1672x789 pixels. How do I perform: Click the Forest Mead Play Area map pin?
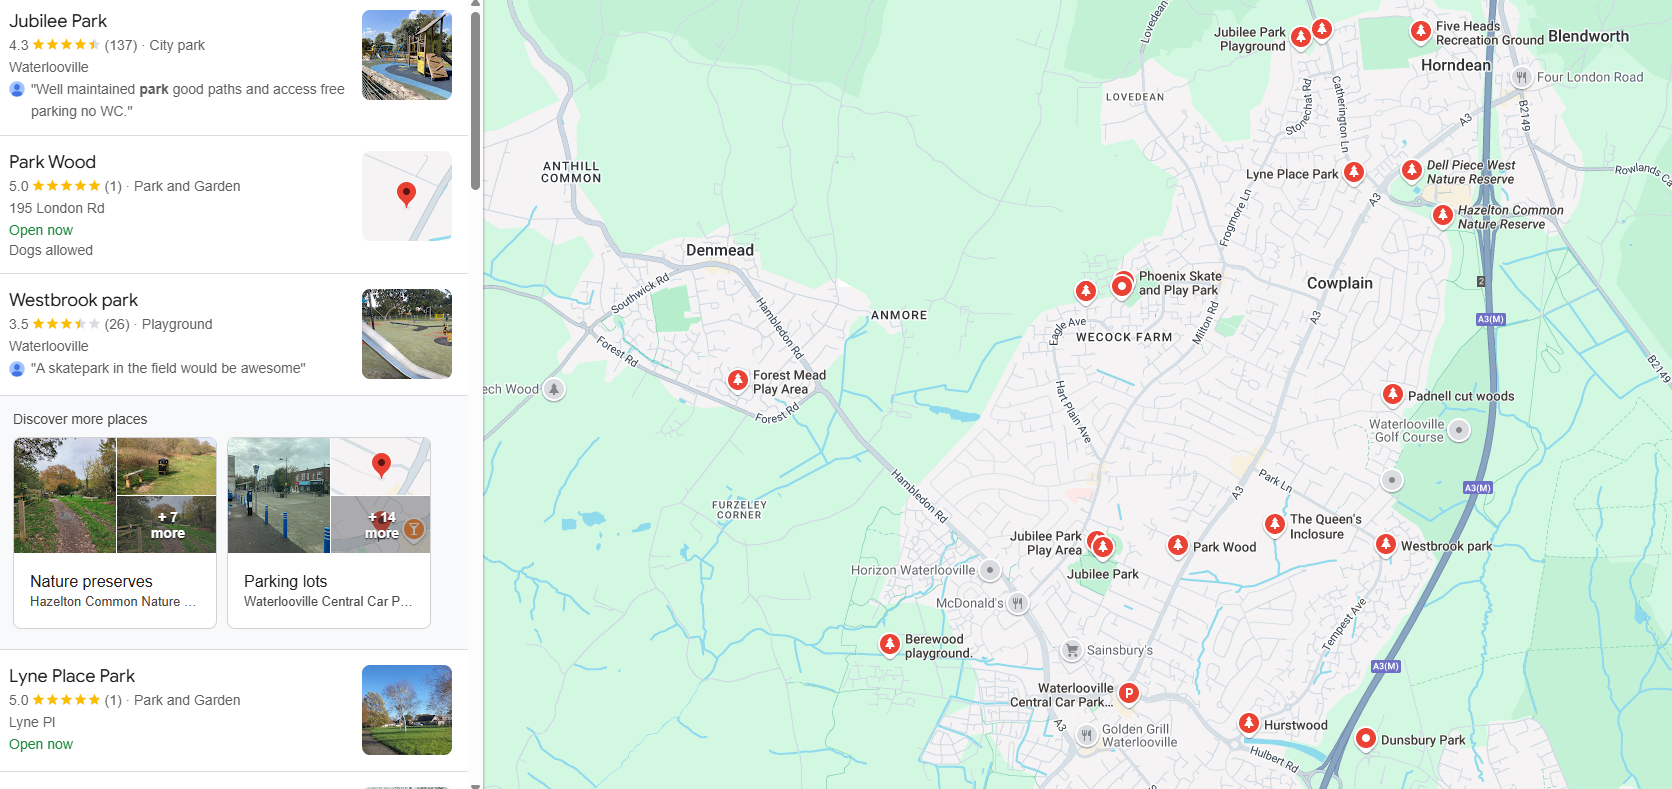pyautogui.click(x=738, y=380)
